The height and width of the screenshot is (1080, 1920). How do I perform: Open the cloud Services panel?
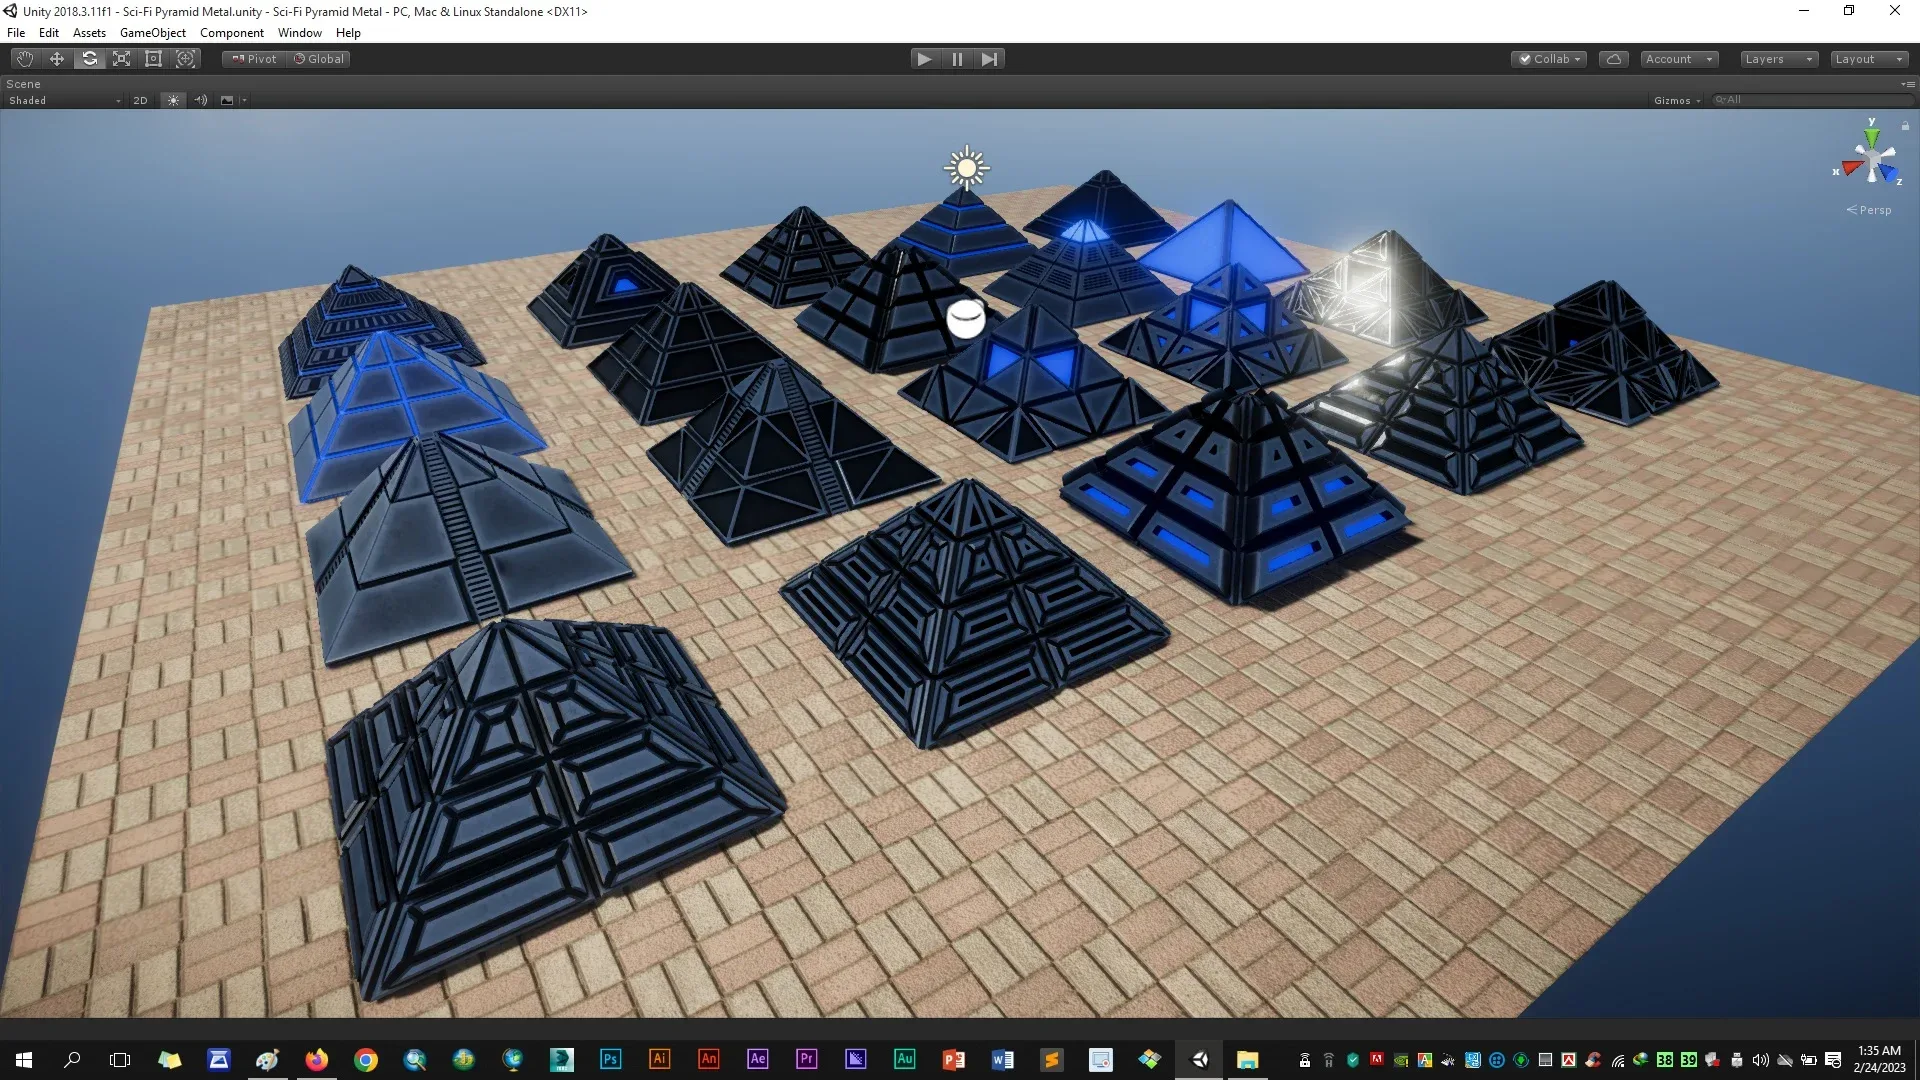coord(1613,59)
